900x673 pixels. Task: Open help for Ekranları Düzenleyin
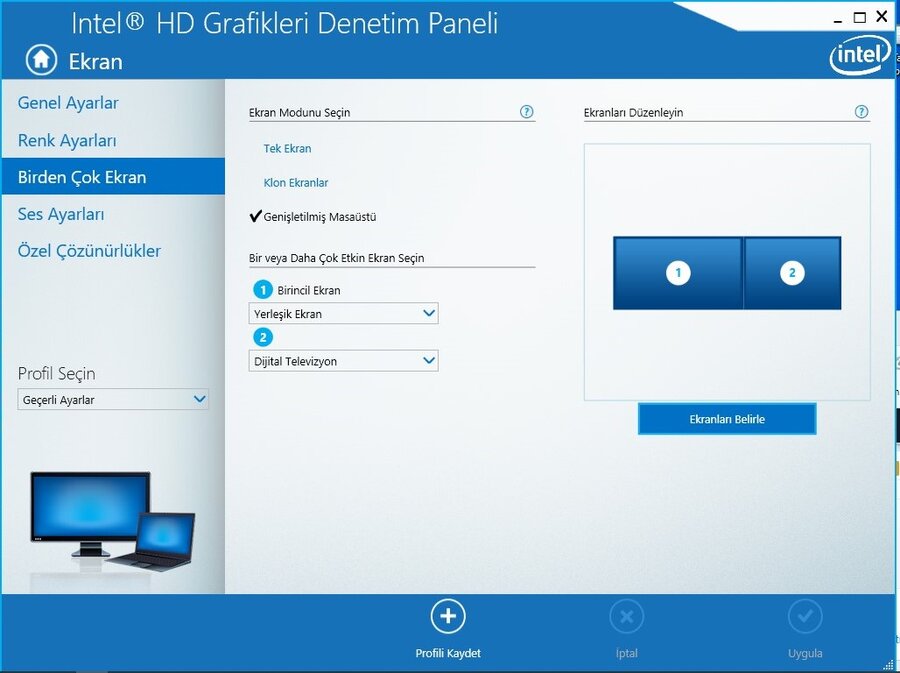(x=861, y=112)
